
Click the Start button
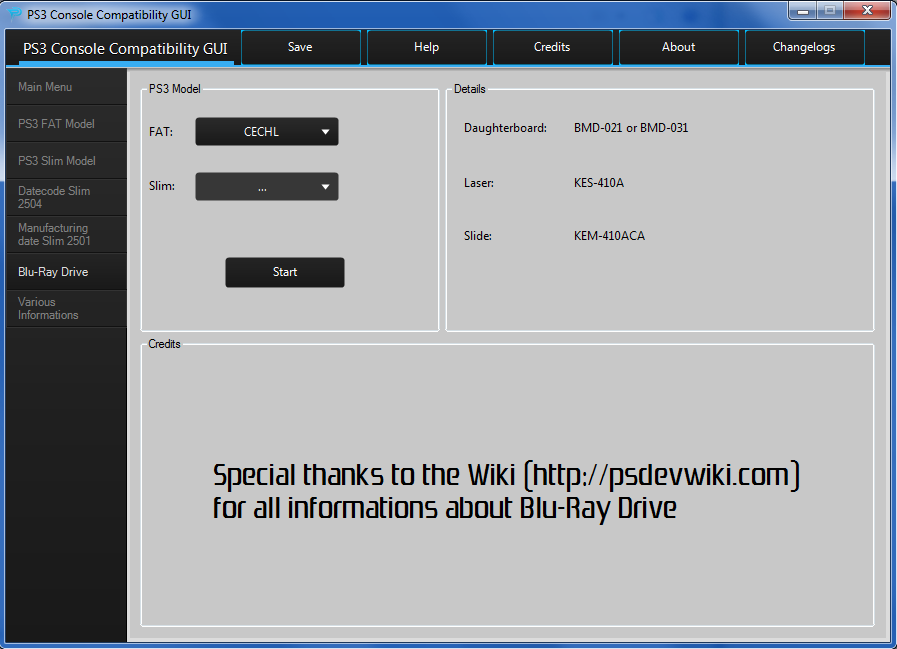[285, 272]
